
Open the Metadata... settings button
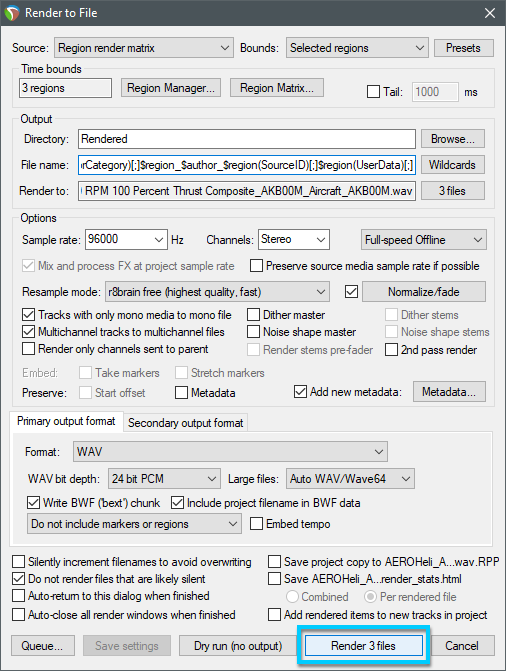(x=449, y=392)
